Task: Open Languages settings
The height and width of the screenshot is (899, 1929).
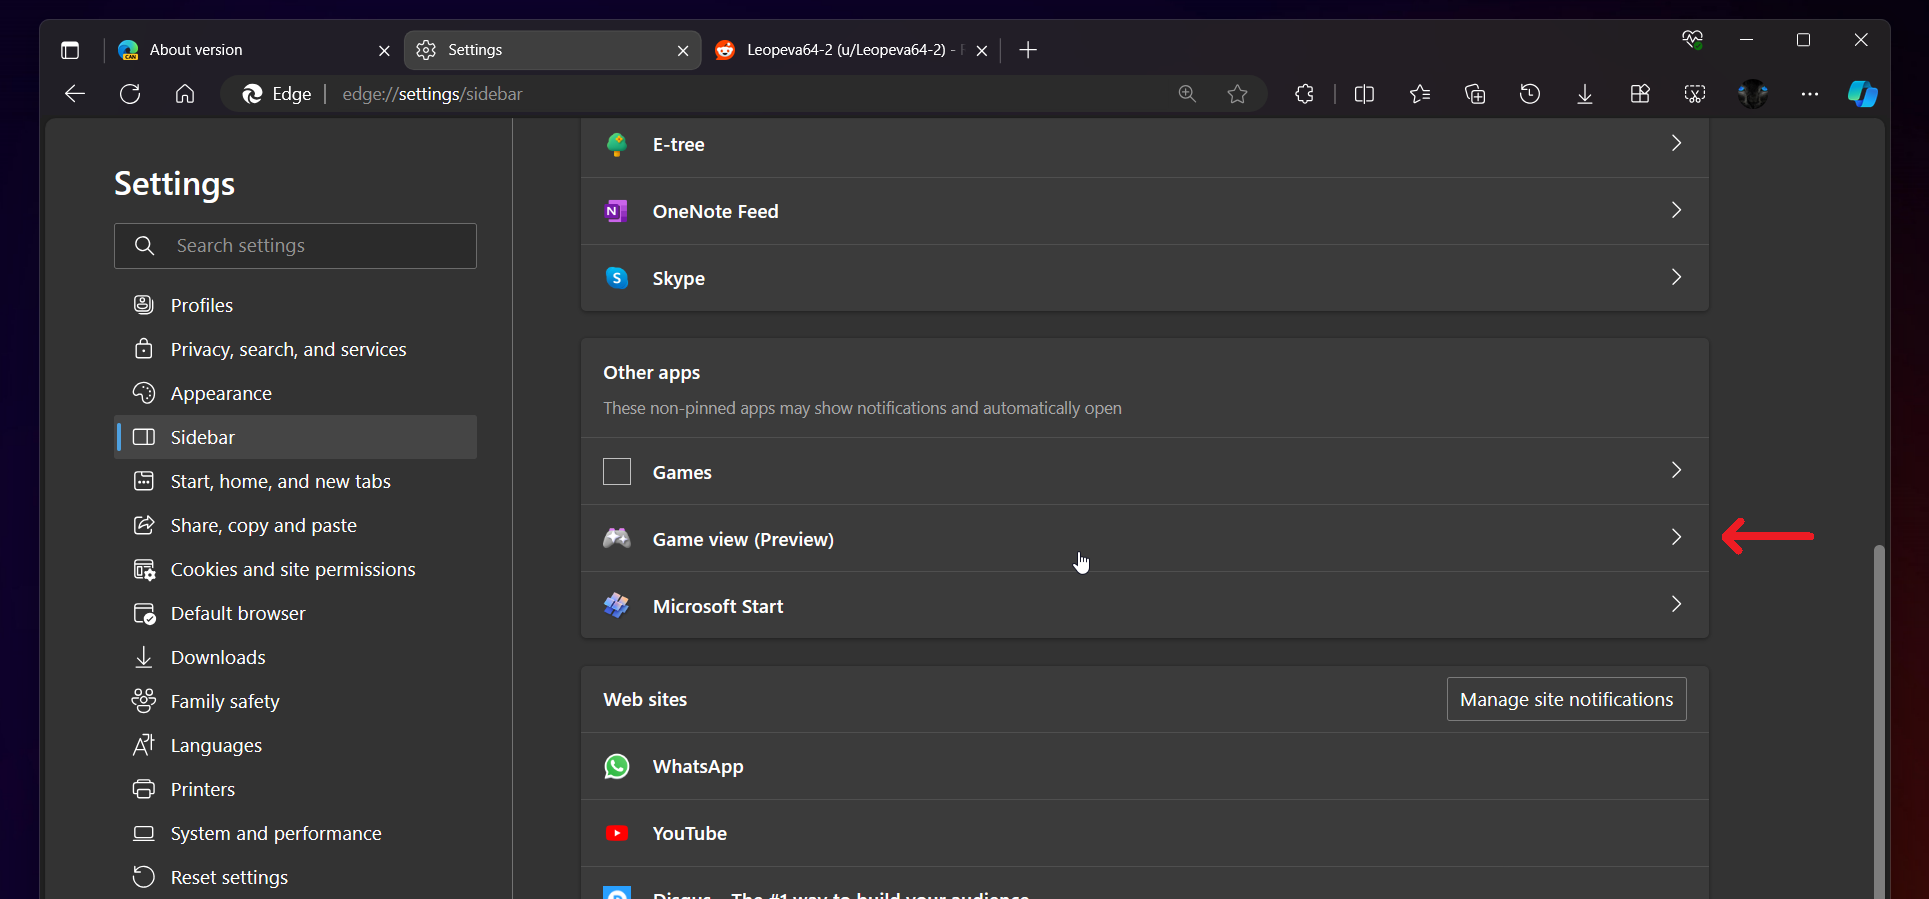Action: click(x=295, y=745)
